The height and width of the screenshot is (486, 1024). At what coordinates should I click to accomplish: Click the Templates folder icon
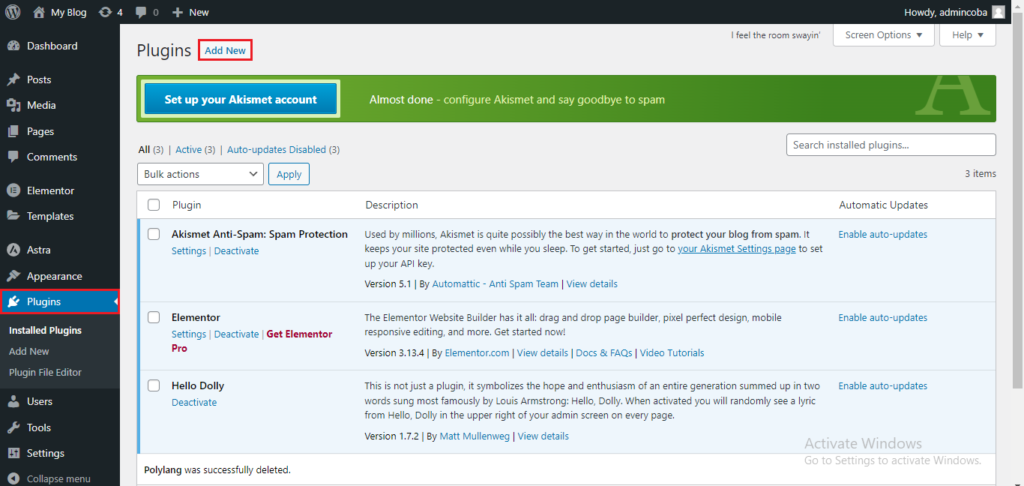click(13, 216)
